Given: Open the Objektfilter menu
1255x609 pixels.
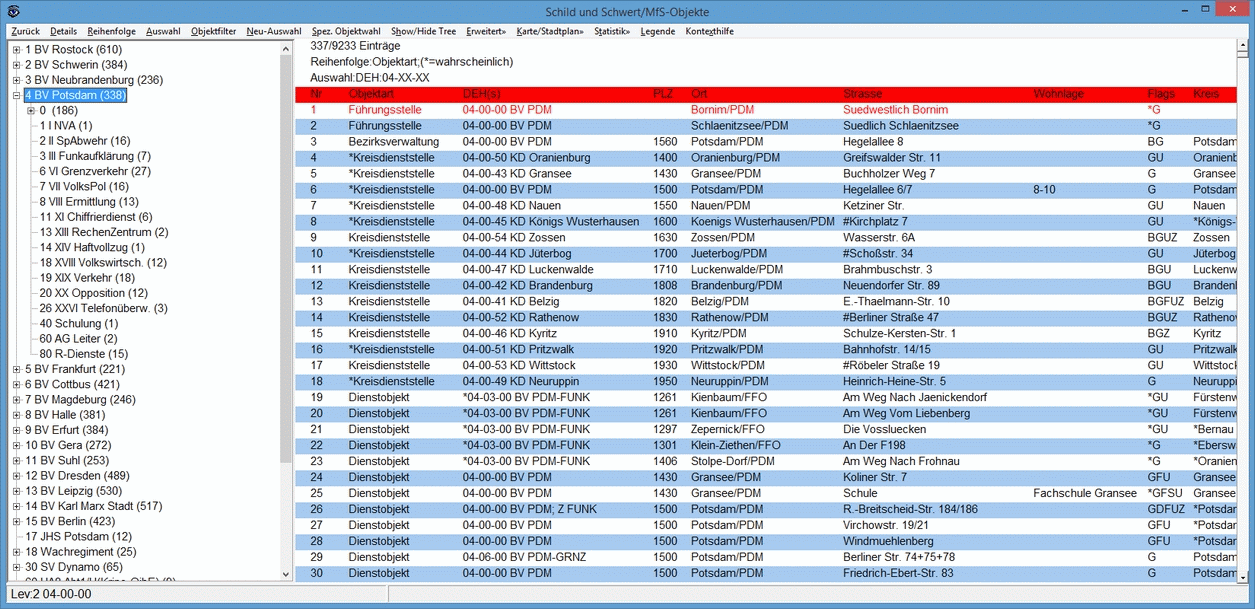Looking at the screenshot, I should point(213,31).
